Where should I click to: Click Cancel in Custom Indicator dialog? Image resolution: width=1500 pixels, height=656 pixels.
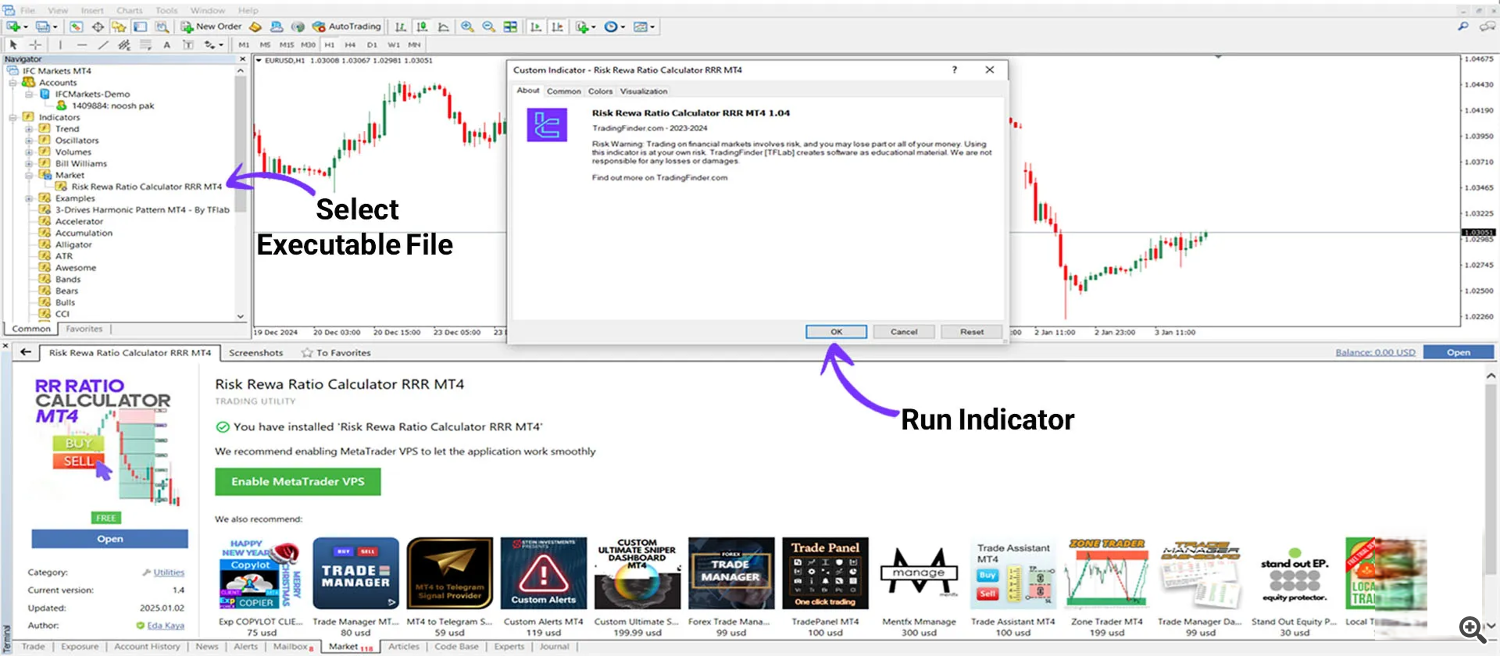point(903,332)
